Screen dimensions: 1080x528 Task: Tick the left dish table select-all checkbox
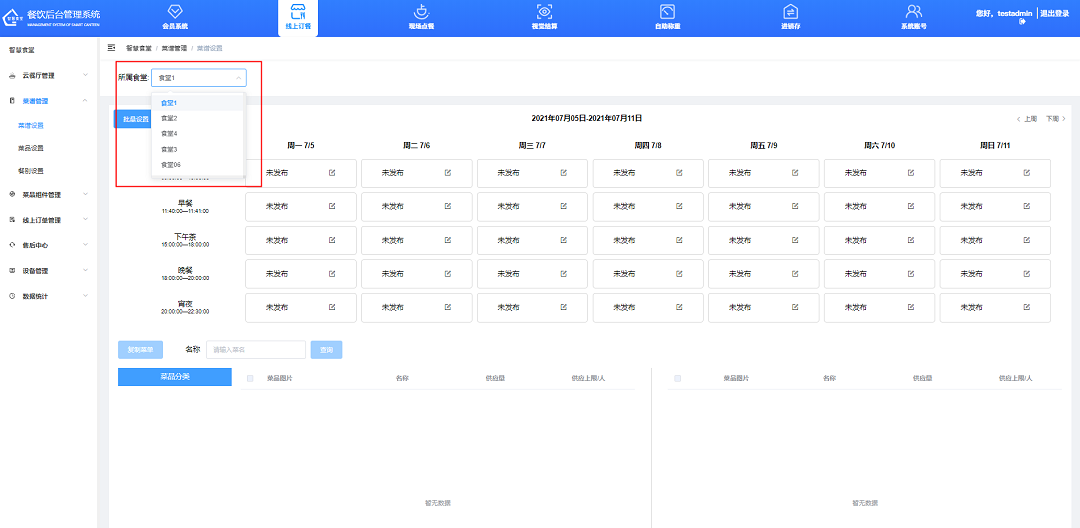click(x=250, y=379)
